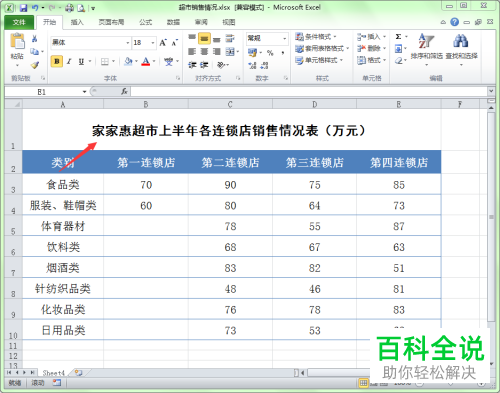
Task: Select the Format Painter brush
Action: click(x=35, y=65)
